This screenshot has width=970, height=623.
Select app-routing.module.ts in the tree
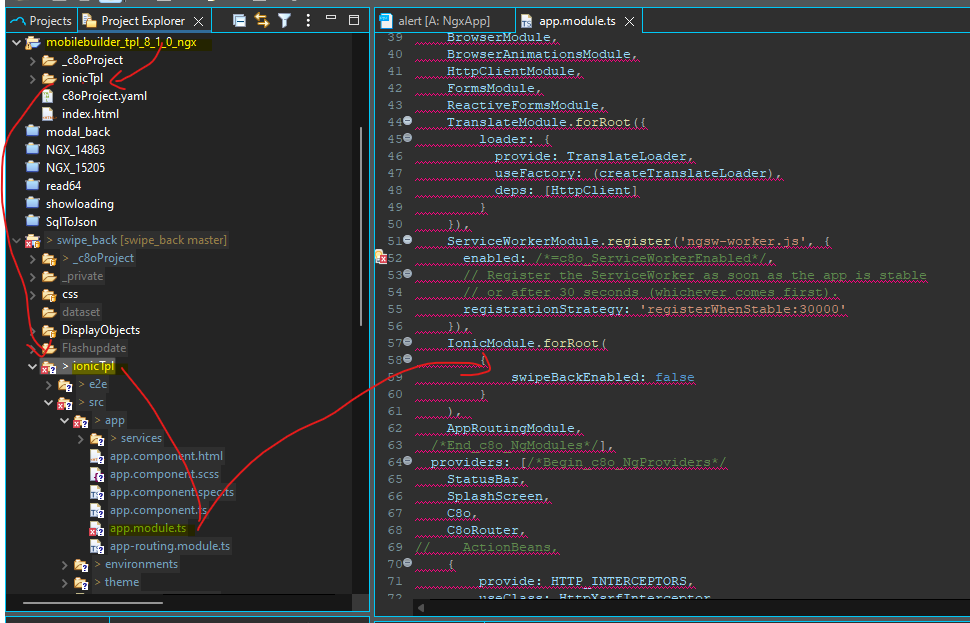pyautogui.click(x=169, y=546)
